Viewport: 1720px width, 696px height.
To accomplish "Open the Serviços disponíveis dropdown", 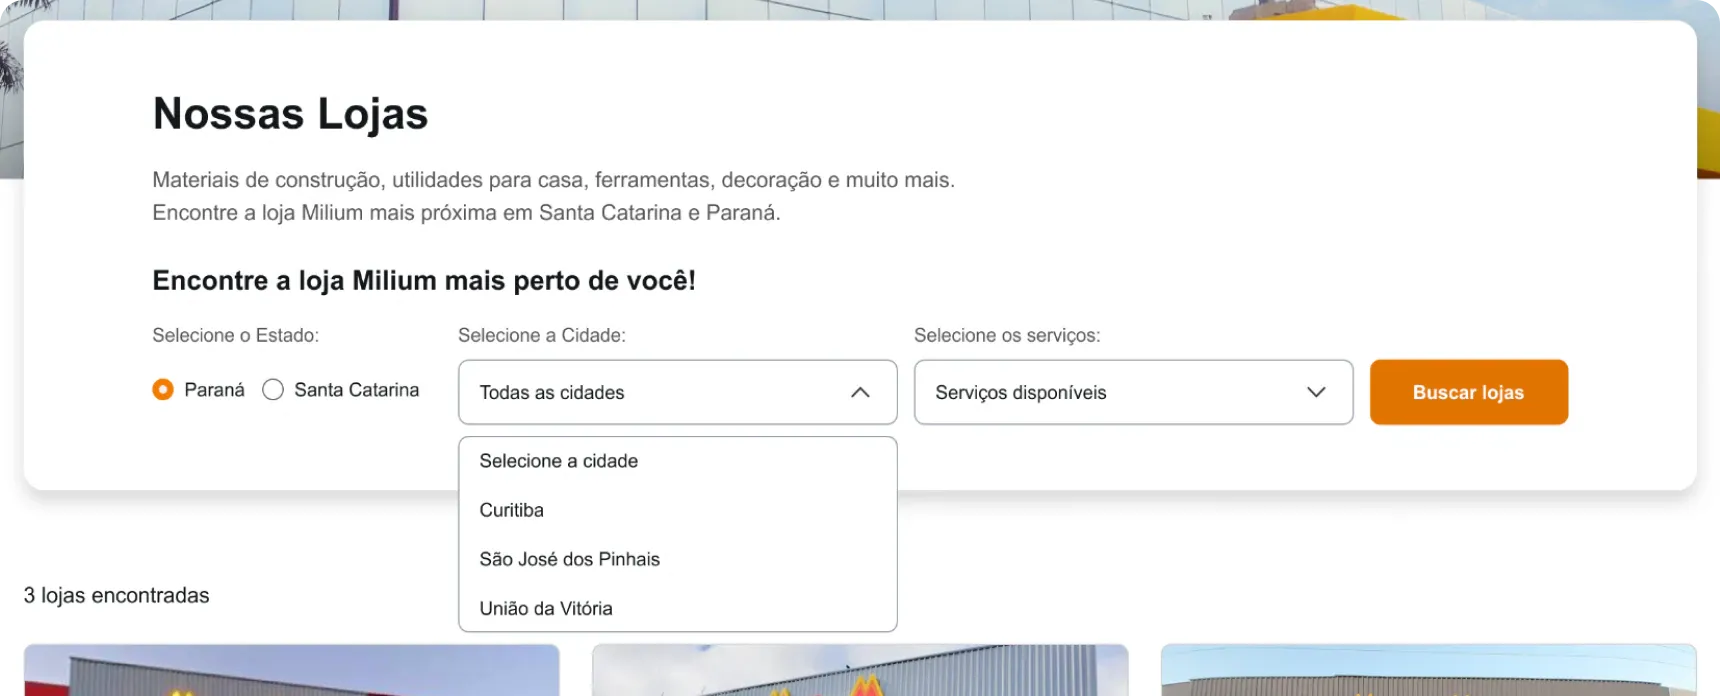I will pos(1133,392).
